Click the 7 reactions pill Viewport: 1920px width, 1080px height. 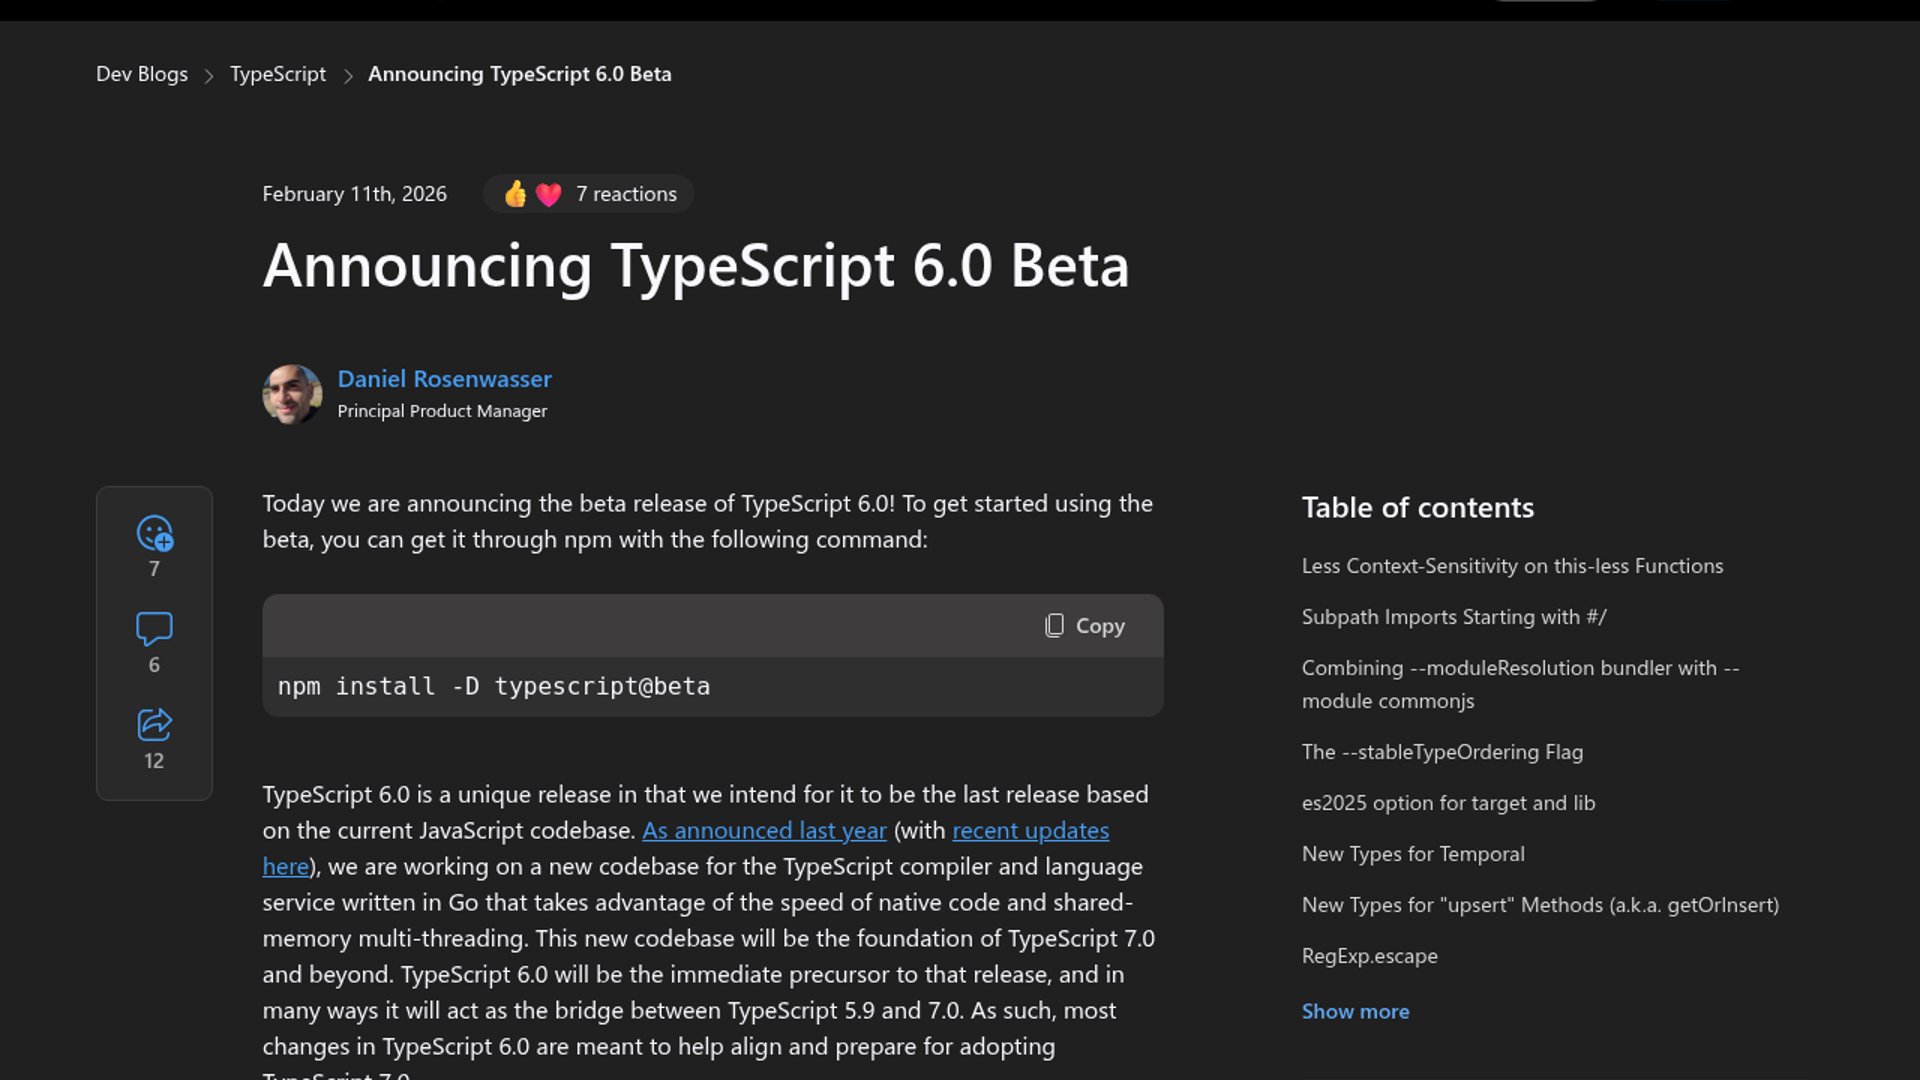(x=626, y=194)
